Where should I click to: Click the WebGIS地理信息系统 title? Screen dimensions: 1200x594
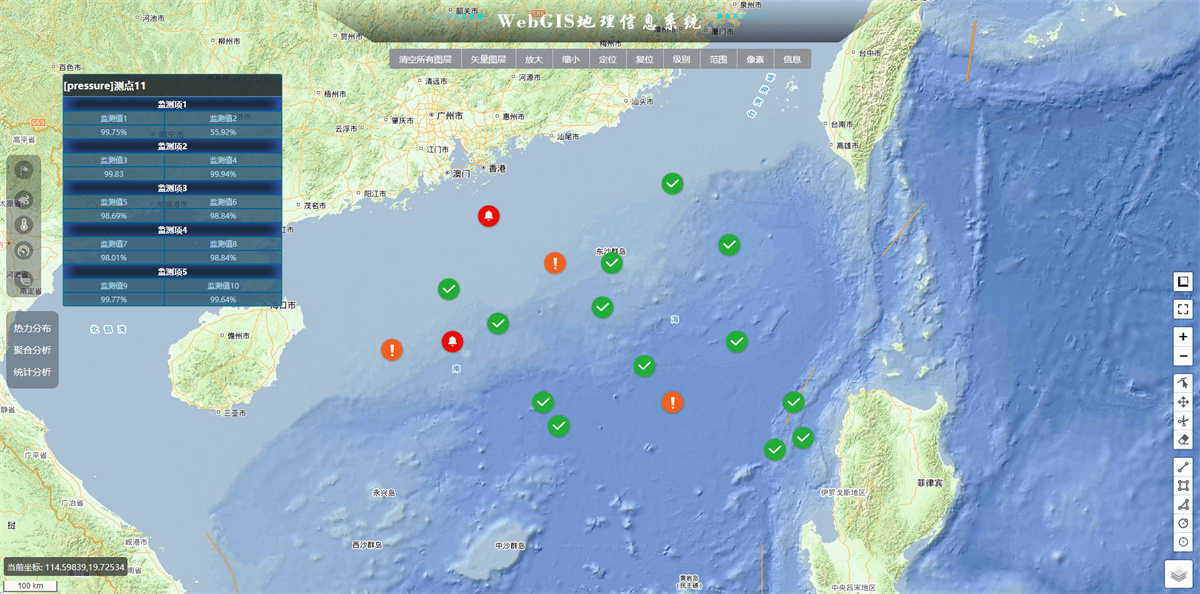click(599, 21)
